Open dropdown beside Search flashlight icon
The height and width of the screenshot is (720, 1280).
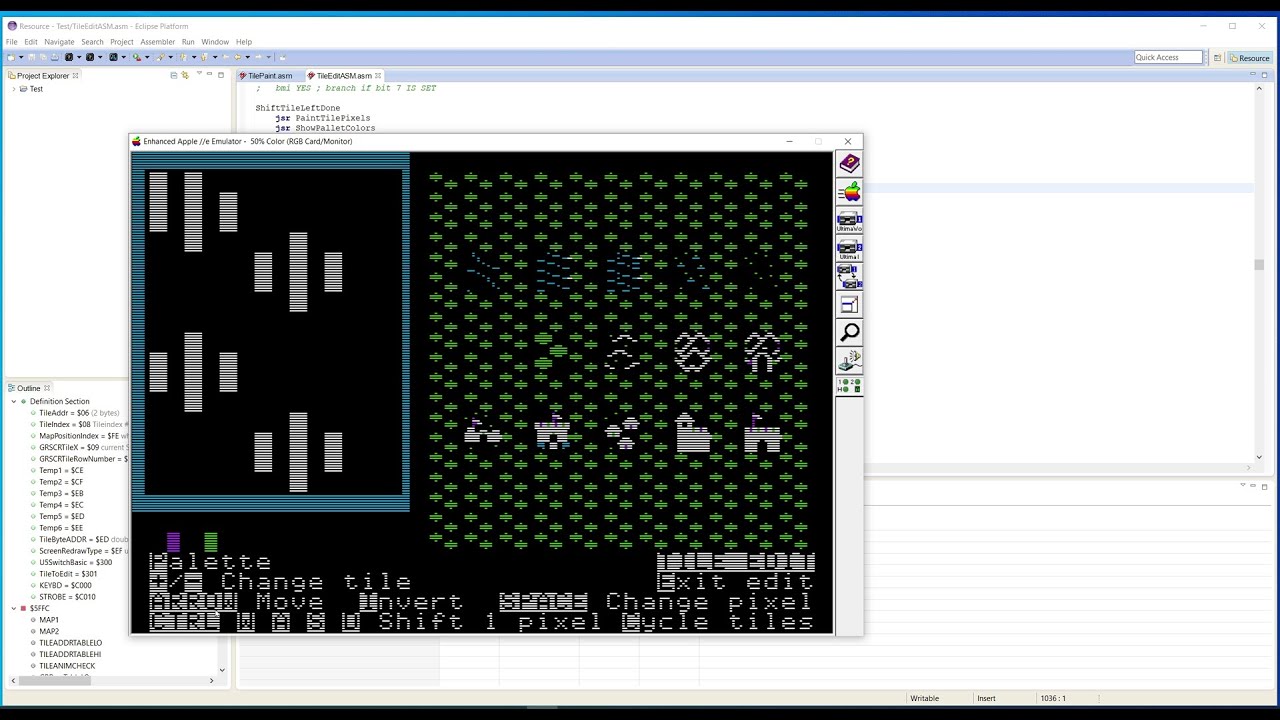171,57
